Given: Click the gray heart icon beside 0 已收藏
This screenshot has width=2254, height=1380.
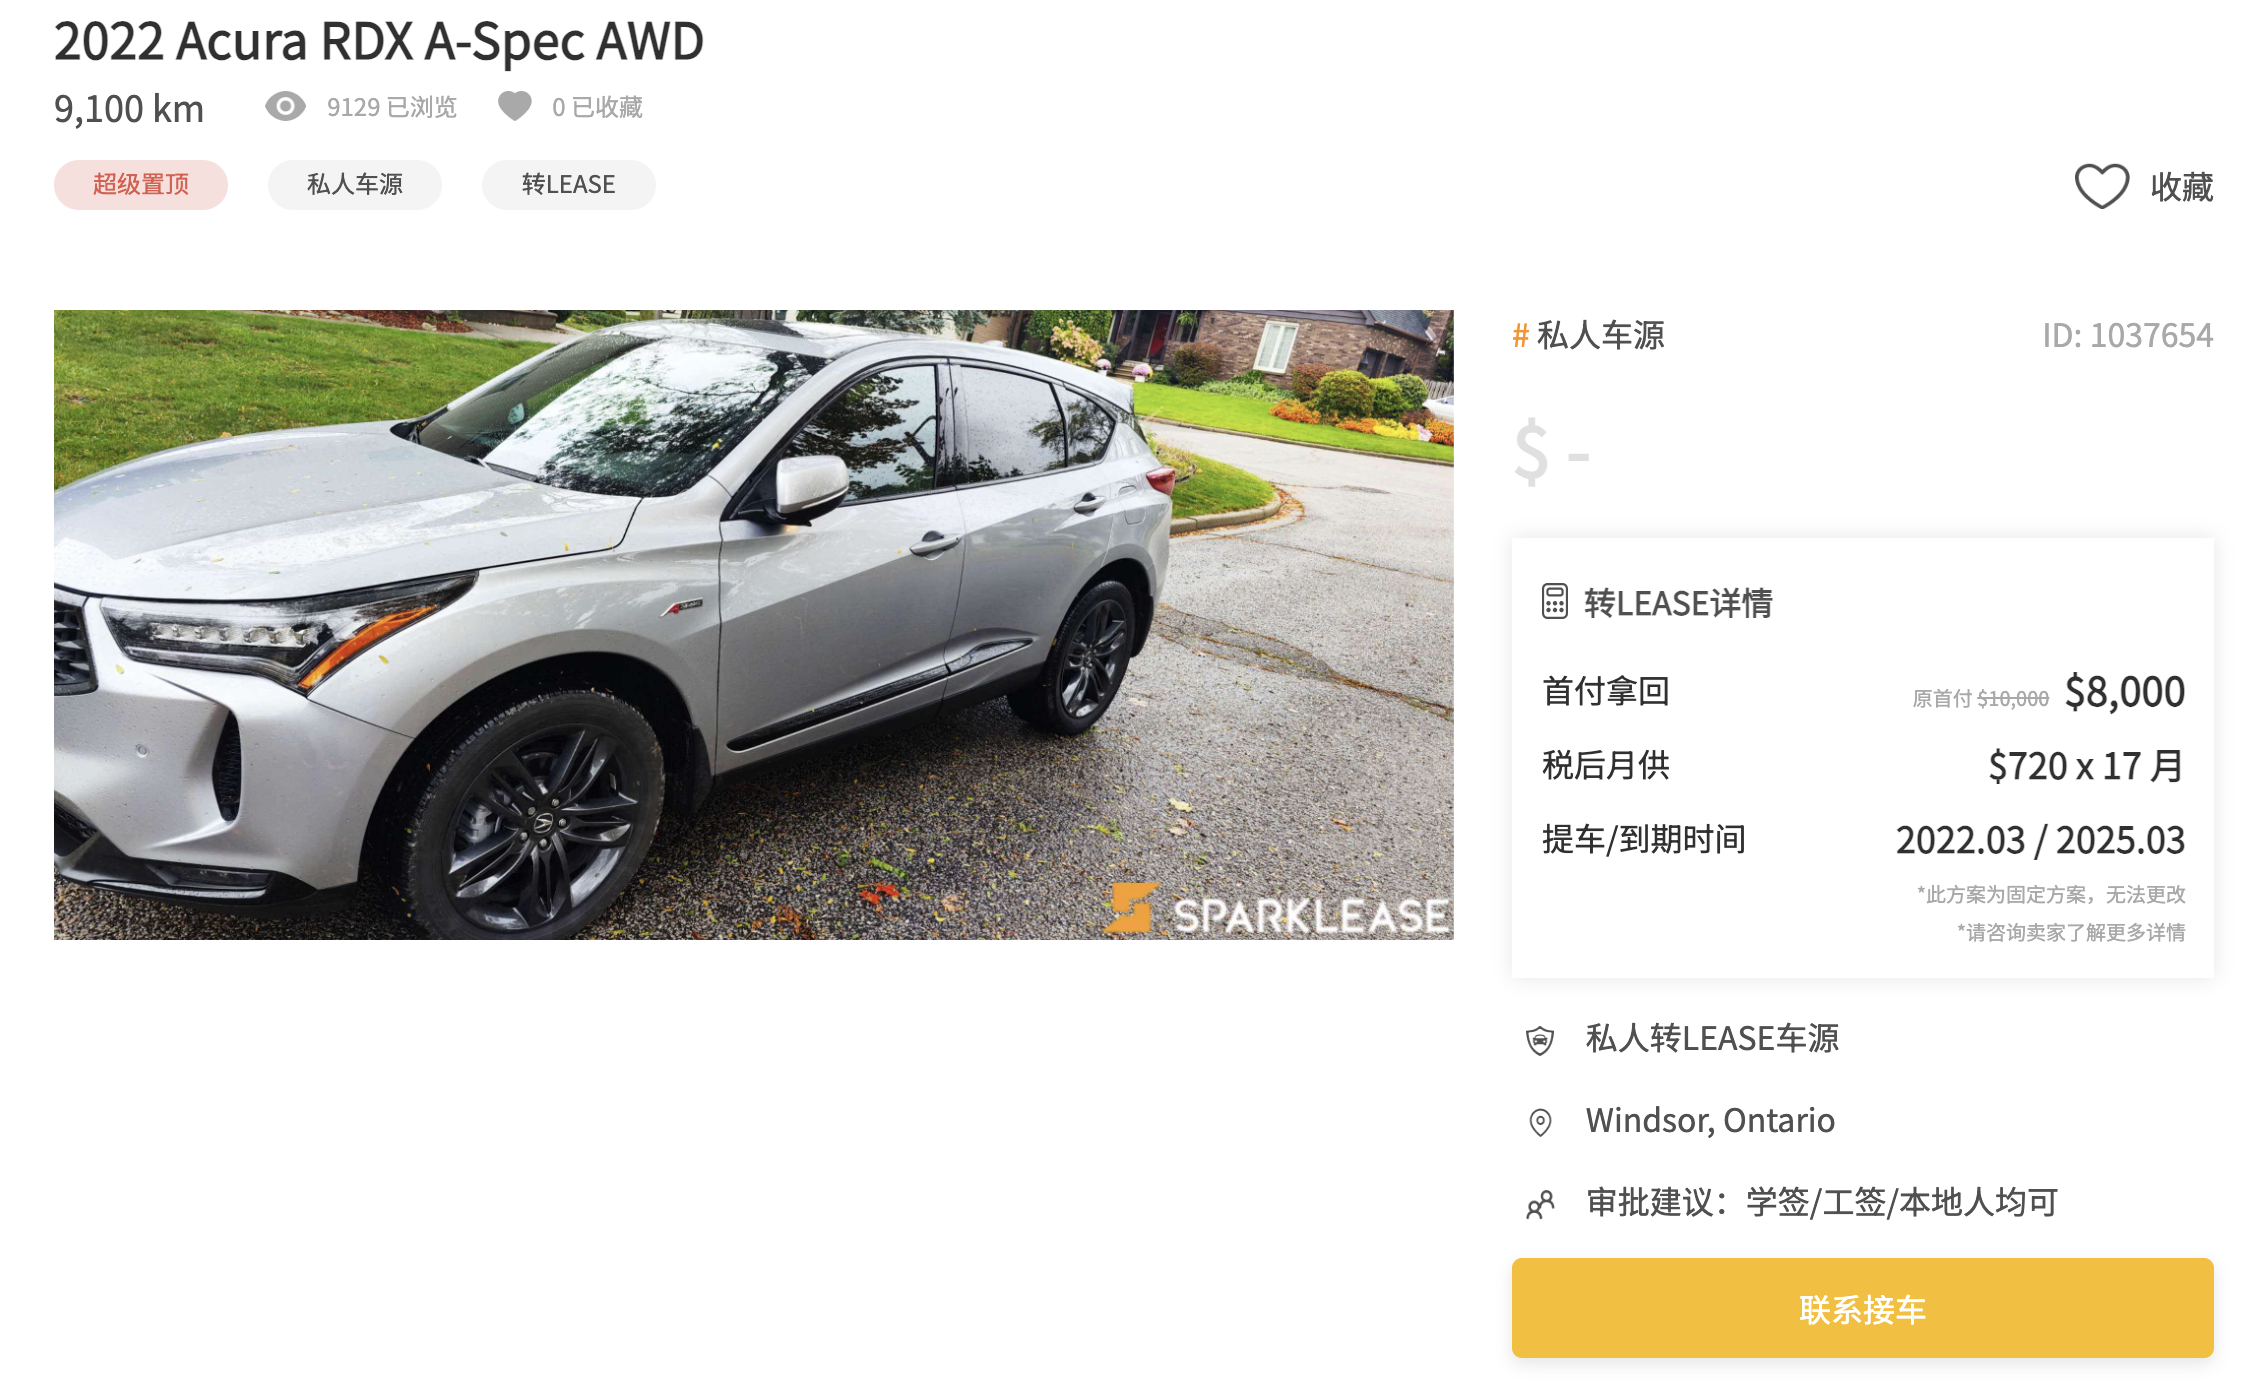Looking at the screenshot, I should [x=515, y=106].
